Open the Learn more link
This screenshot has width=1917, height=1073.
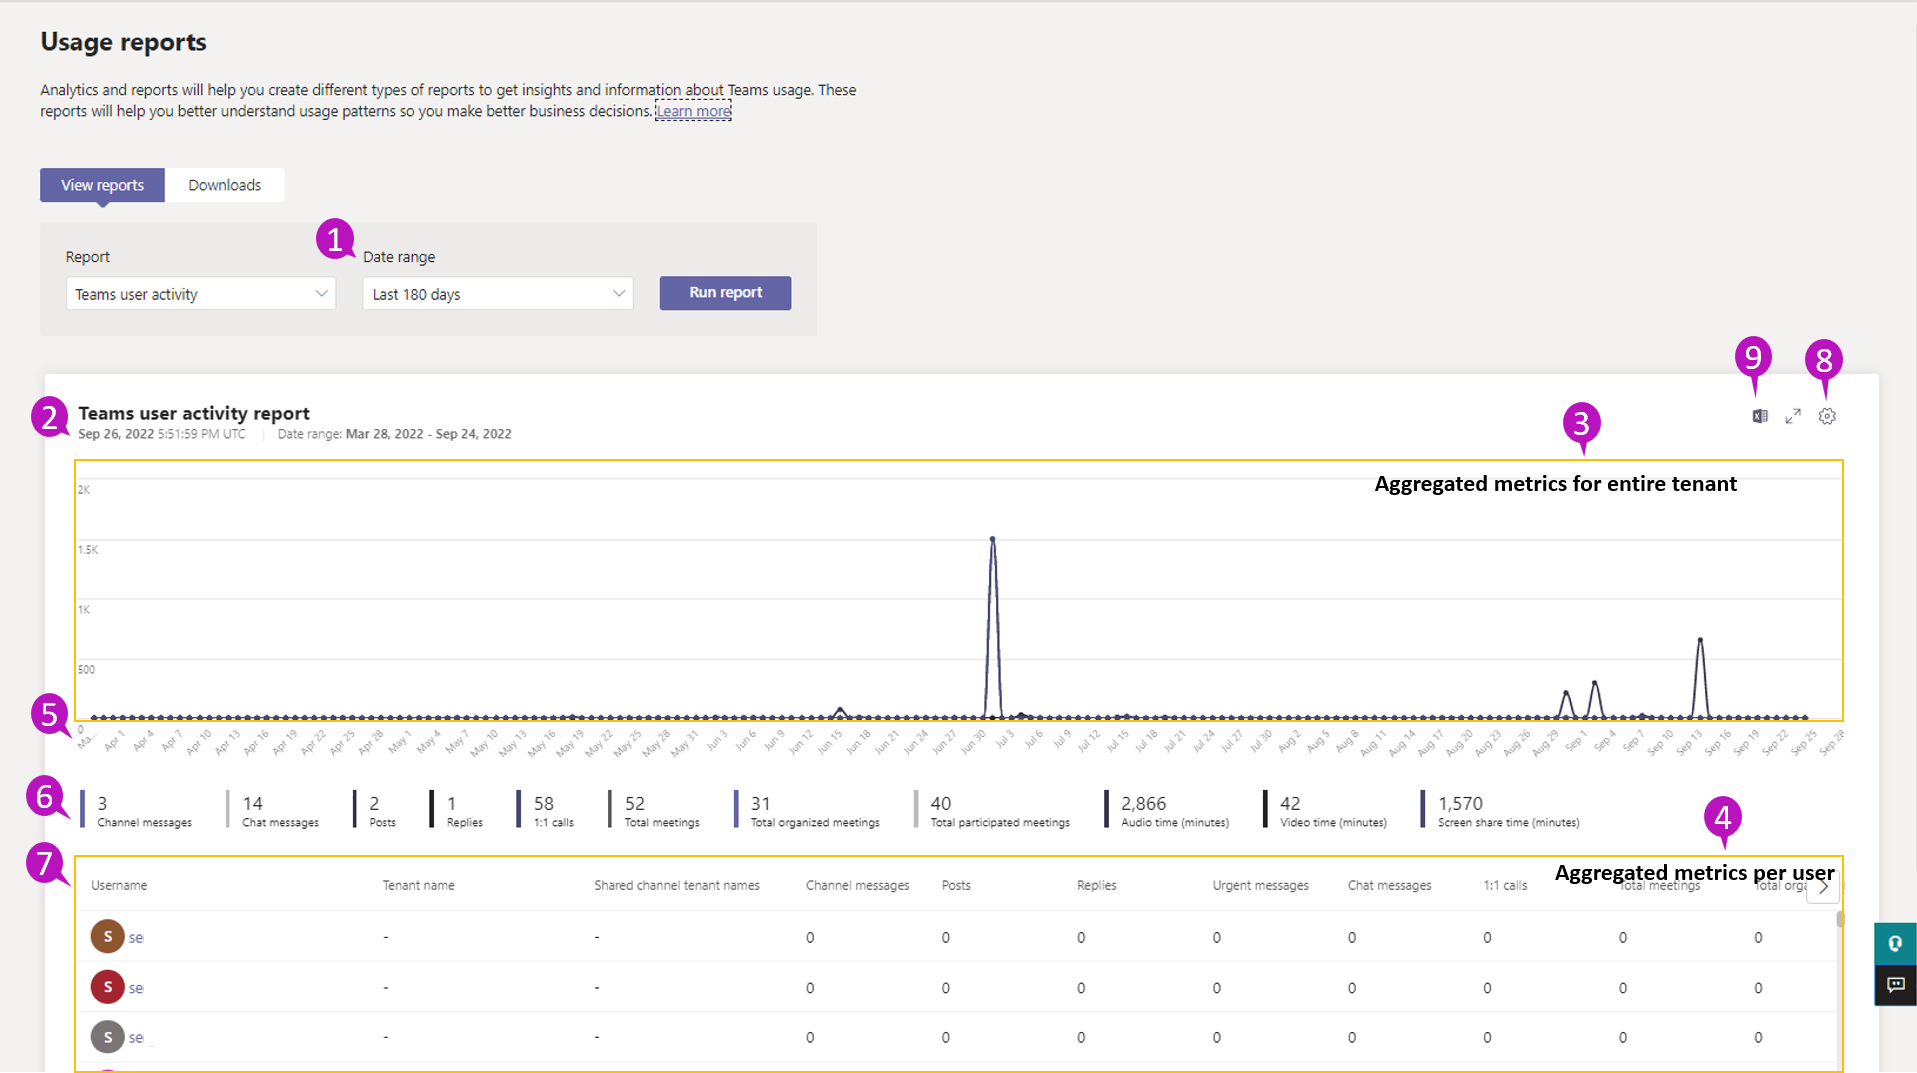click(693, 111)
